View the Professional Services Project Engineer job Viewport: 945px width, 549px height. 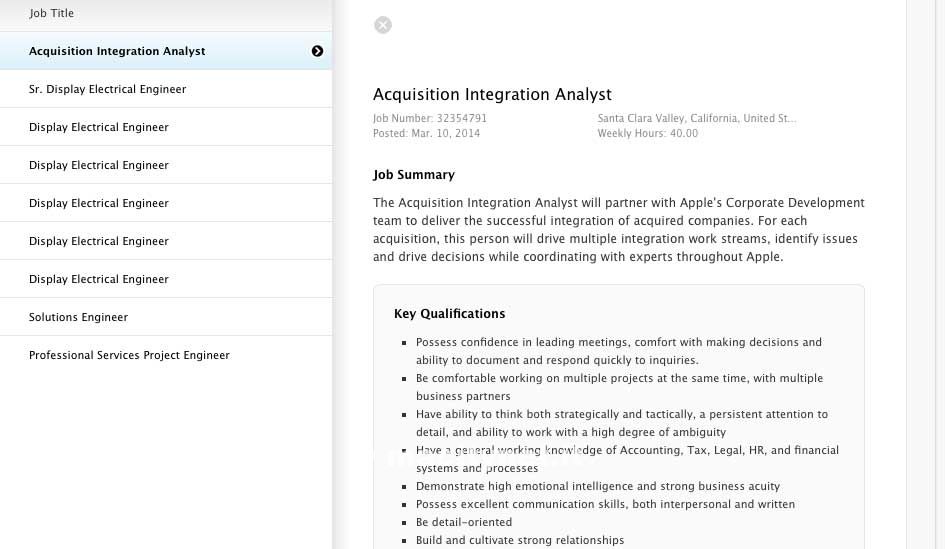pos(129,355)
